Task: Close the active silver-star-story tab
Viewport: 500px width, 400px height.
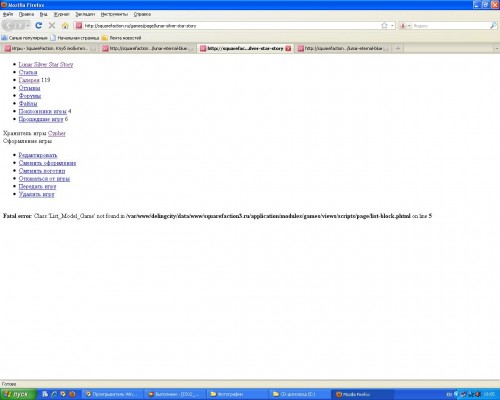Action: point(288,49)
